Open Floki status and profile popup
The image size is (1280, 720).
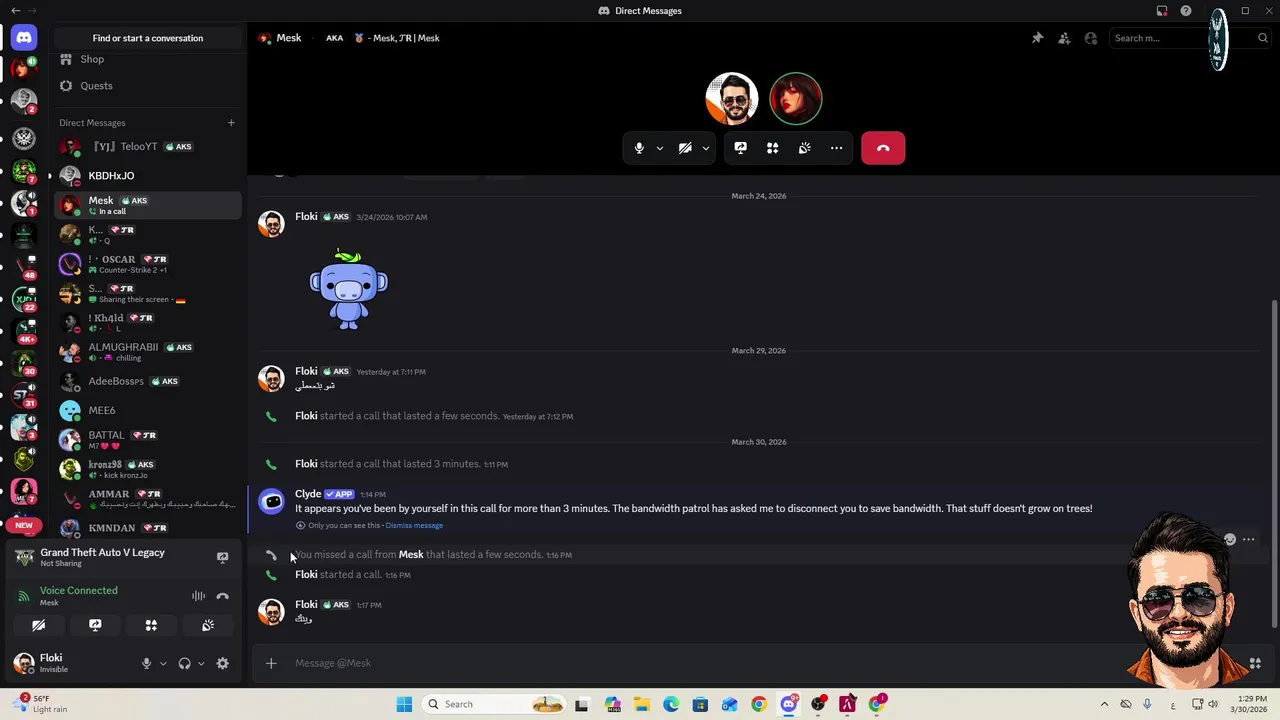point(70,663)
